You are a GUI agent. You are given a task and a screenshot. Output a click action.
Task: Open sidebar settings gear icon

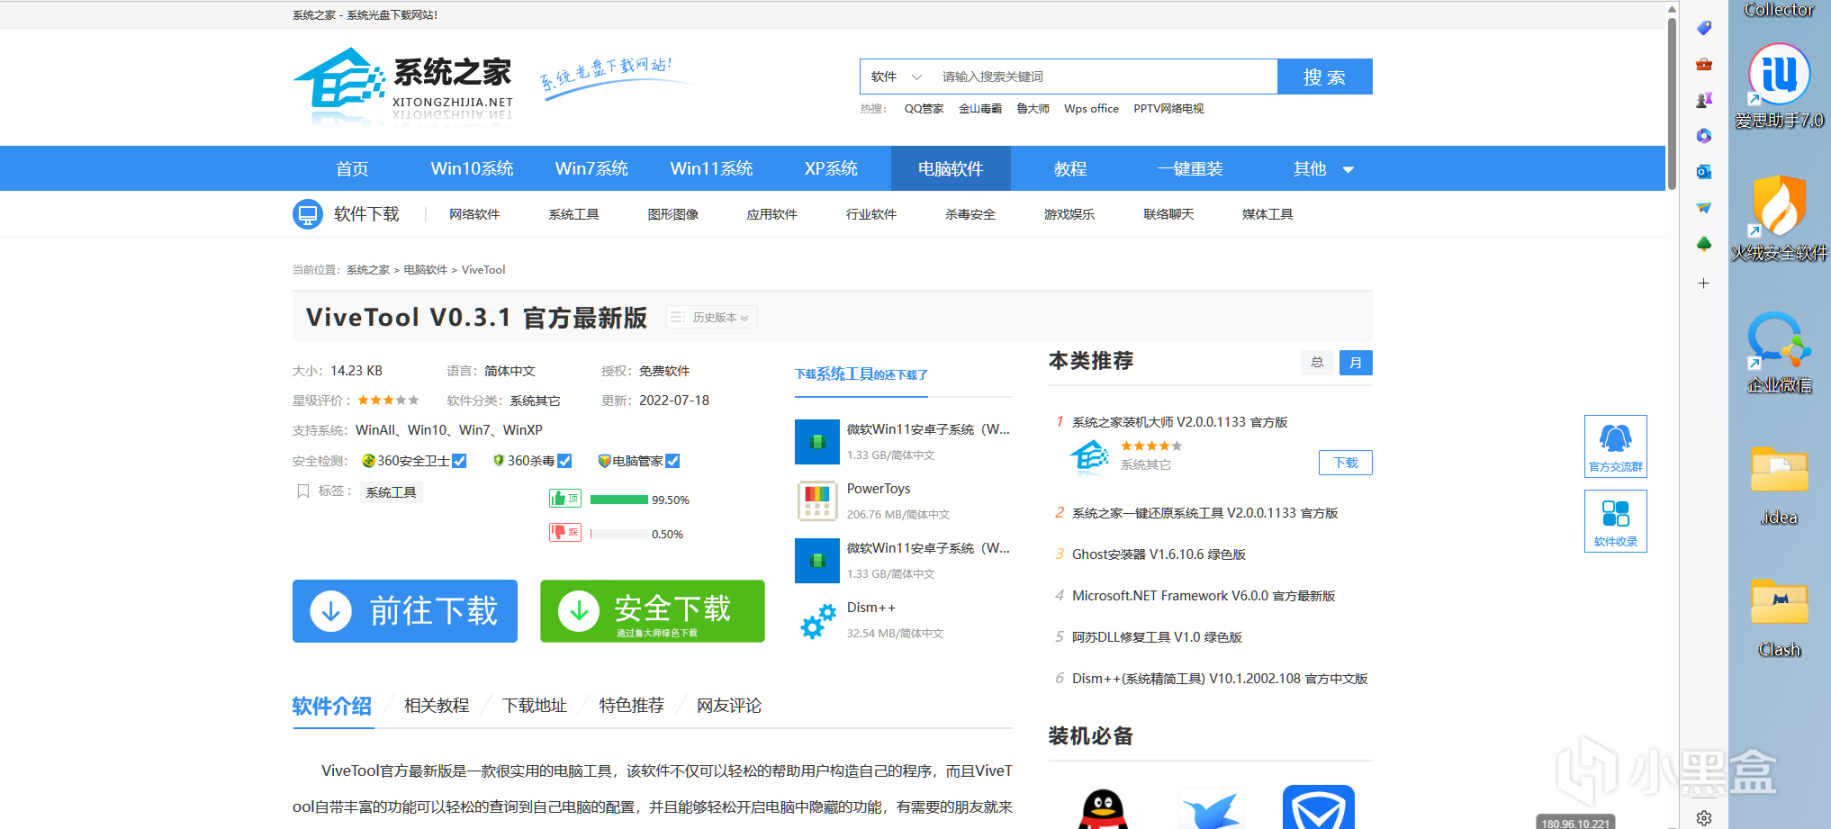[x=1704, y=818]
